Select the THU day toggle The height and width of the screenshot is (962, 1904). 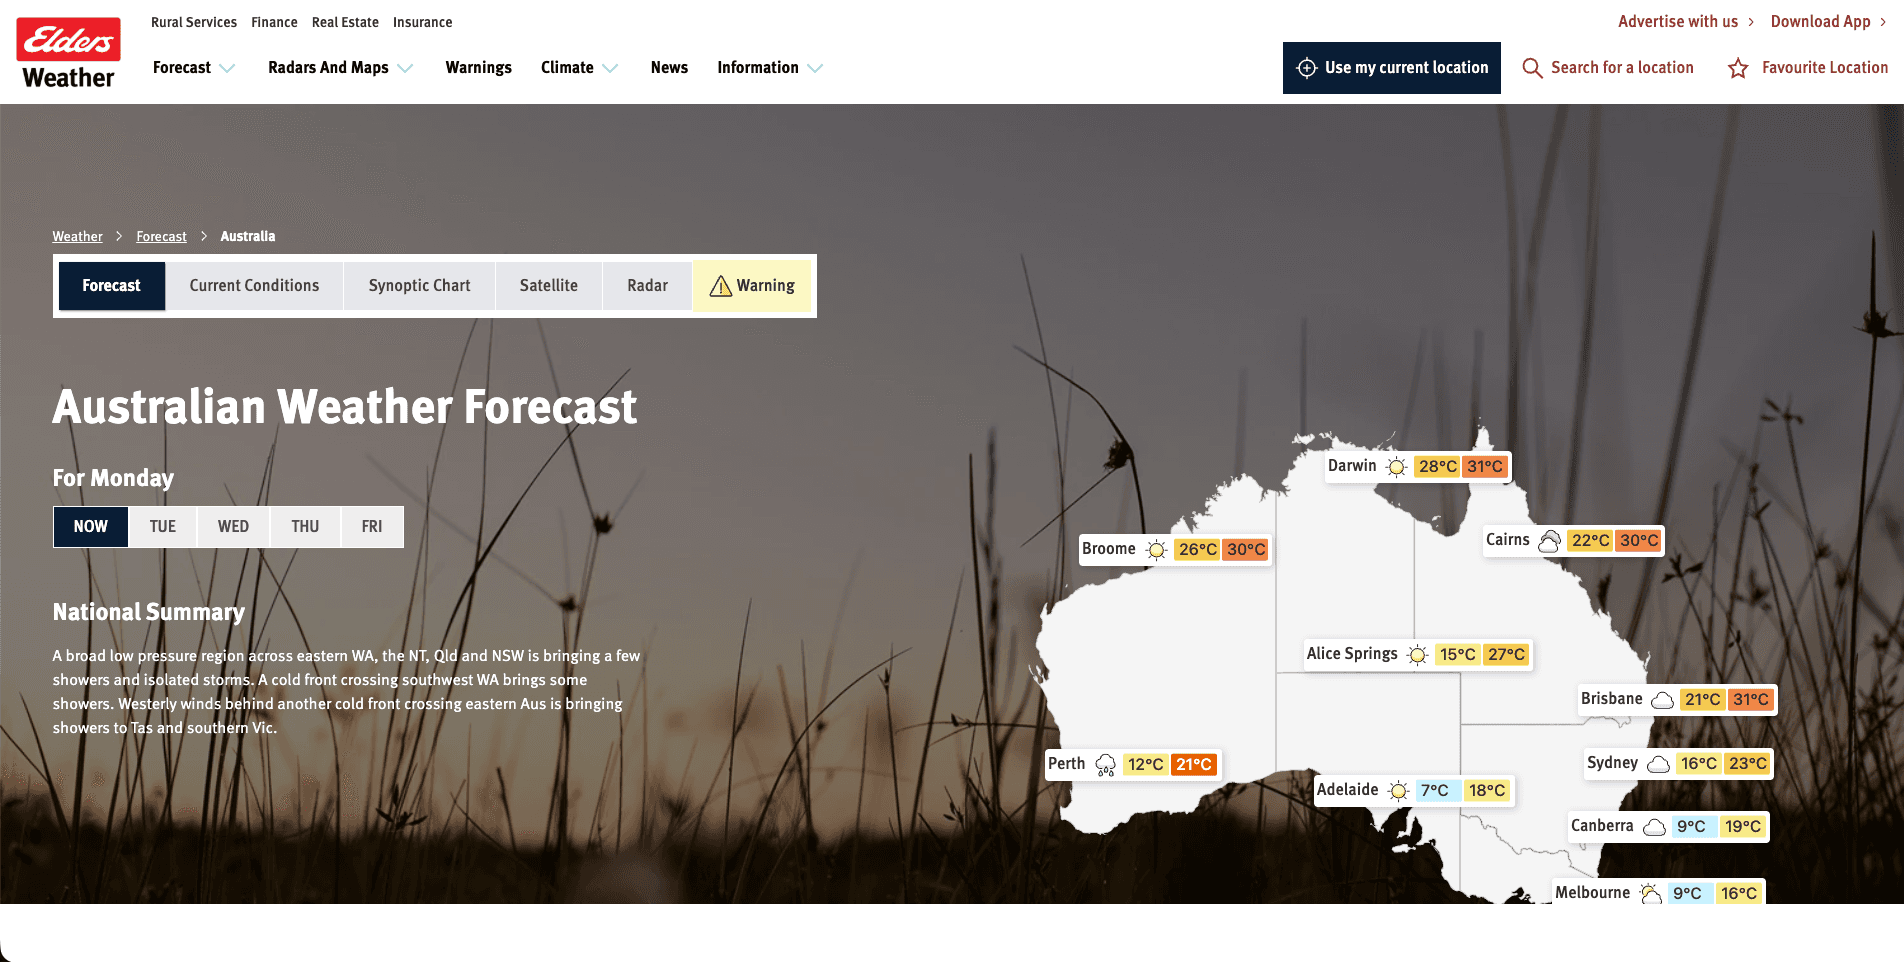[305, 527]
